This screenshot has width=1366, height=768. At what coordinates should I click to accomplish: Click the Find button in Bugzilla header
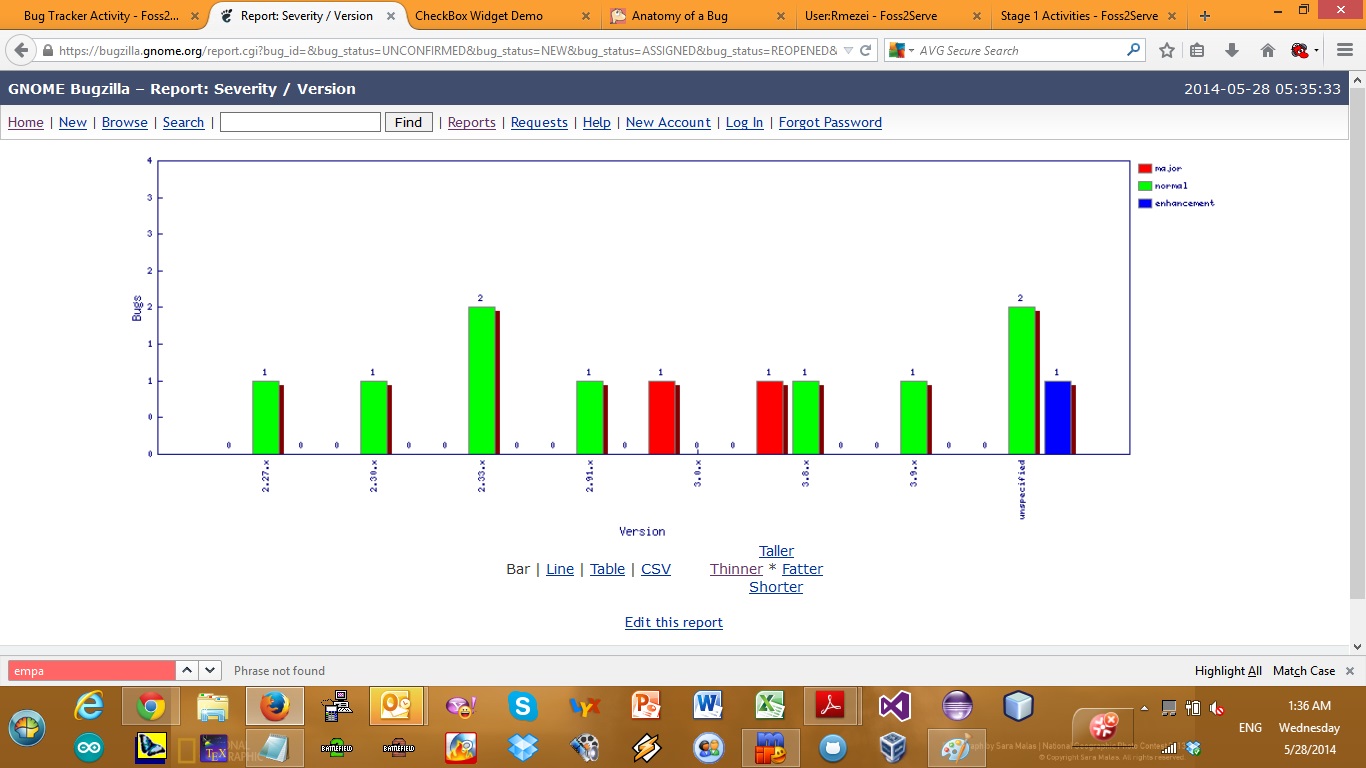tap(408, 122)
